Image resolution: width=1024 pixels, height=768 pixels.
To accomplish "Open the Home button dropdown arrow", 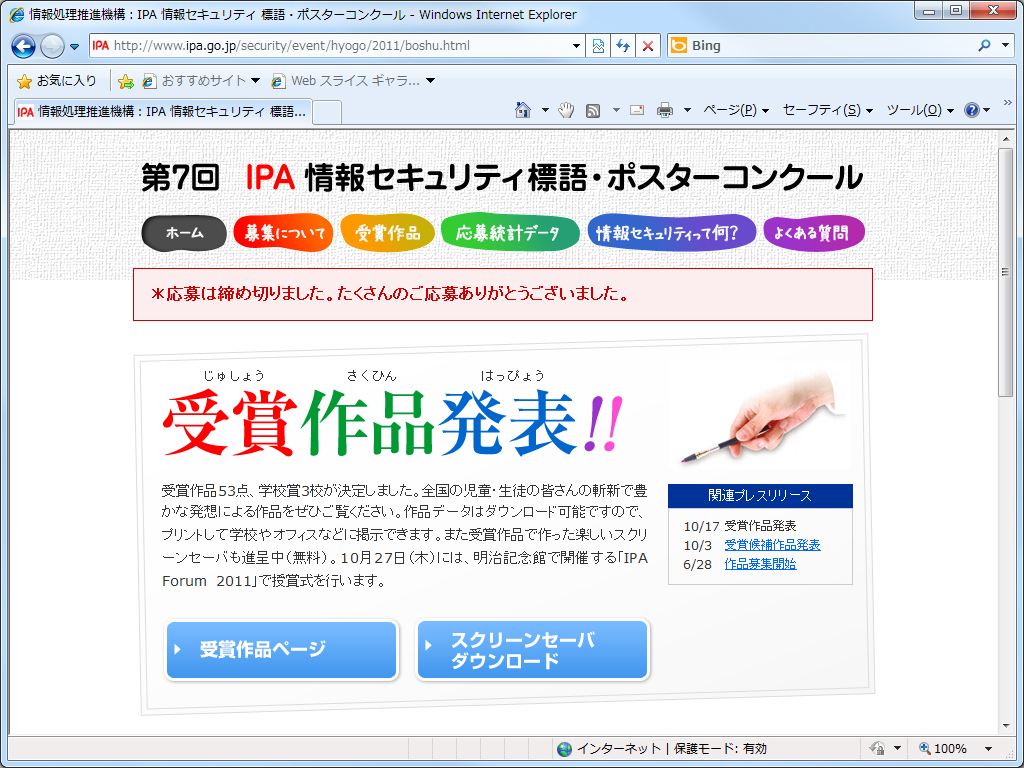I will pyautogui.click(x=543, y=110).
